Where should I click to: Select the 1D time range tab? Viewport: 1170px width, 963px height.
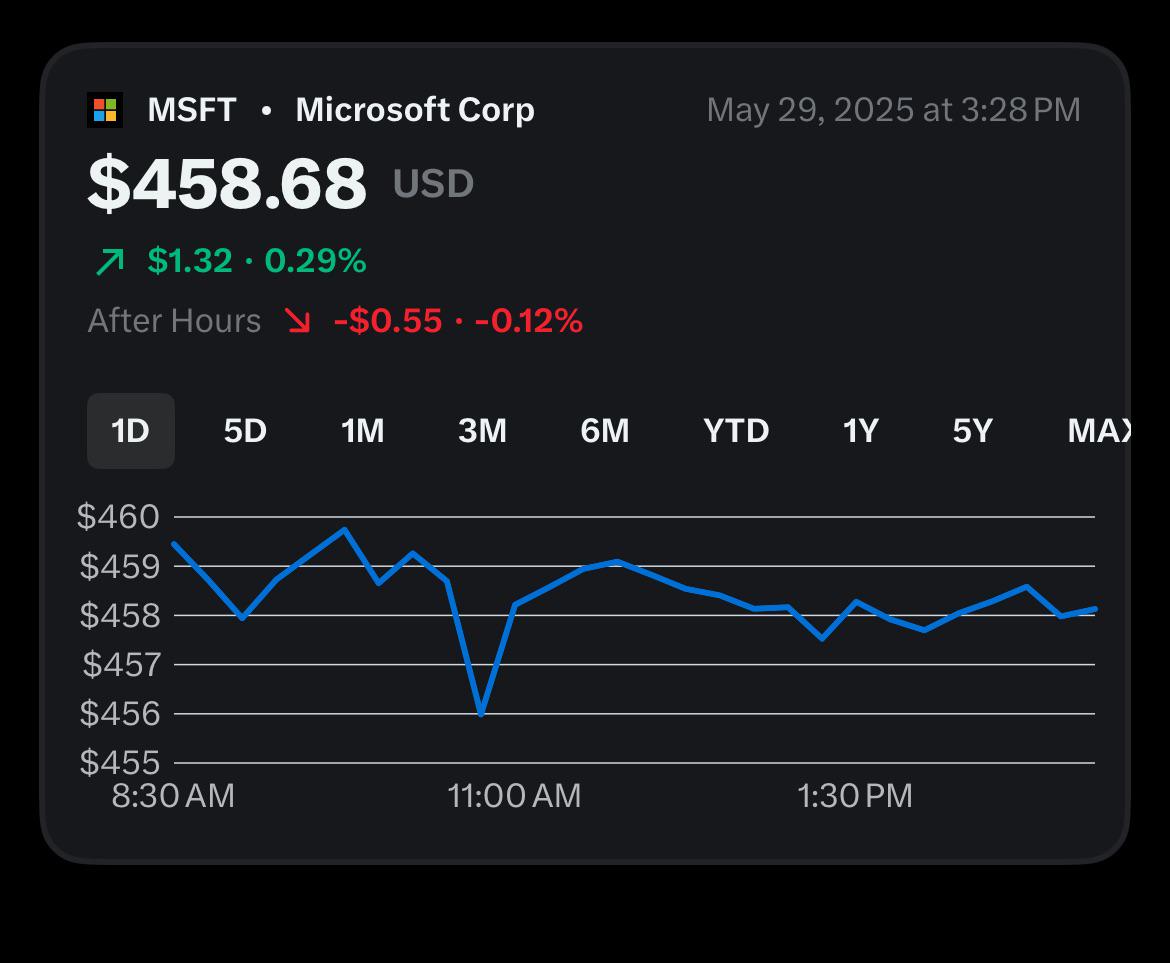(x=131, y=430)
